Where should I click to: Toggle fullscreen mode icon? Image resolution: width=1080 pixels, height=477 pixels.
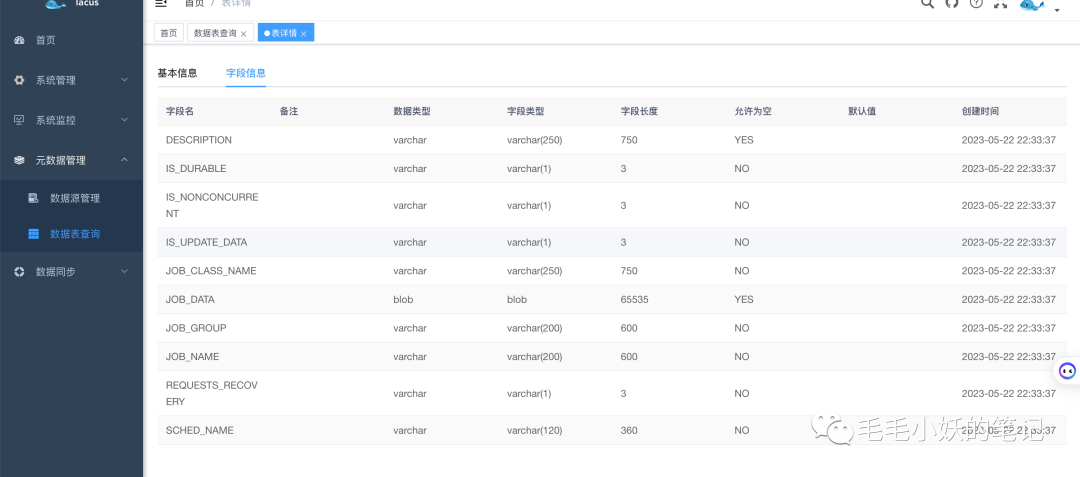(1000, 3)
